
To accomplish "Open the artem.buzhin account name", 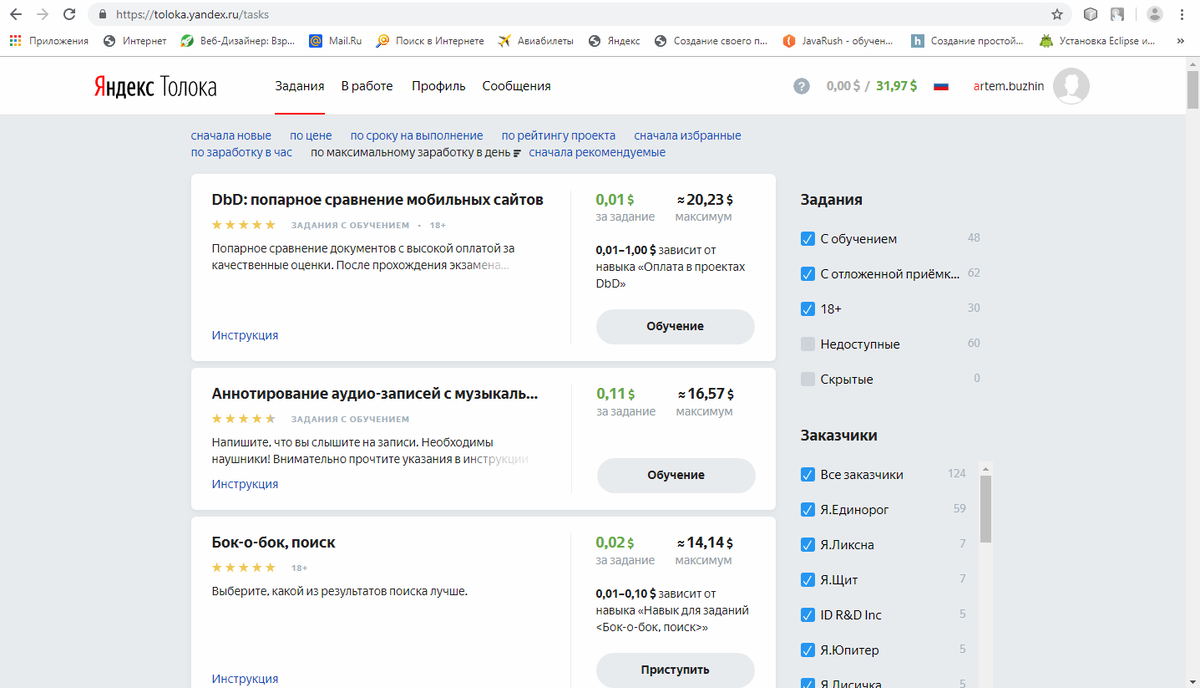I will point(1008,86).
